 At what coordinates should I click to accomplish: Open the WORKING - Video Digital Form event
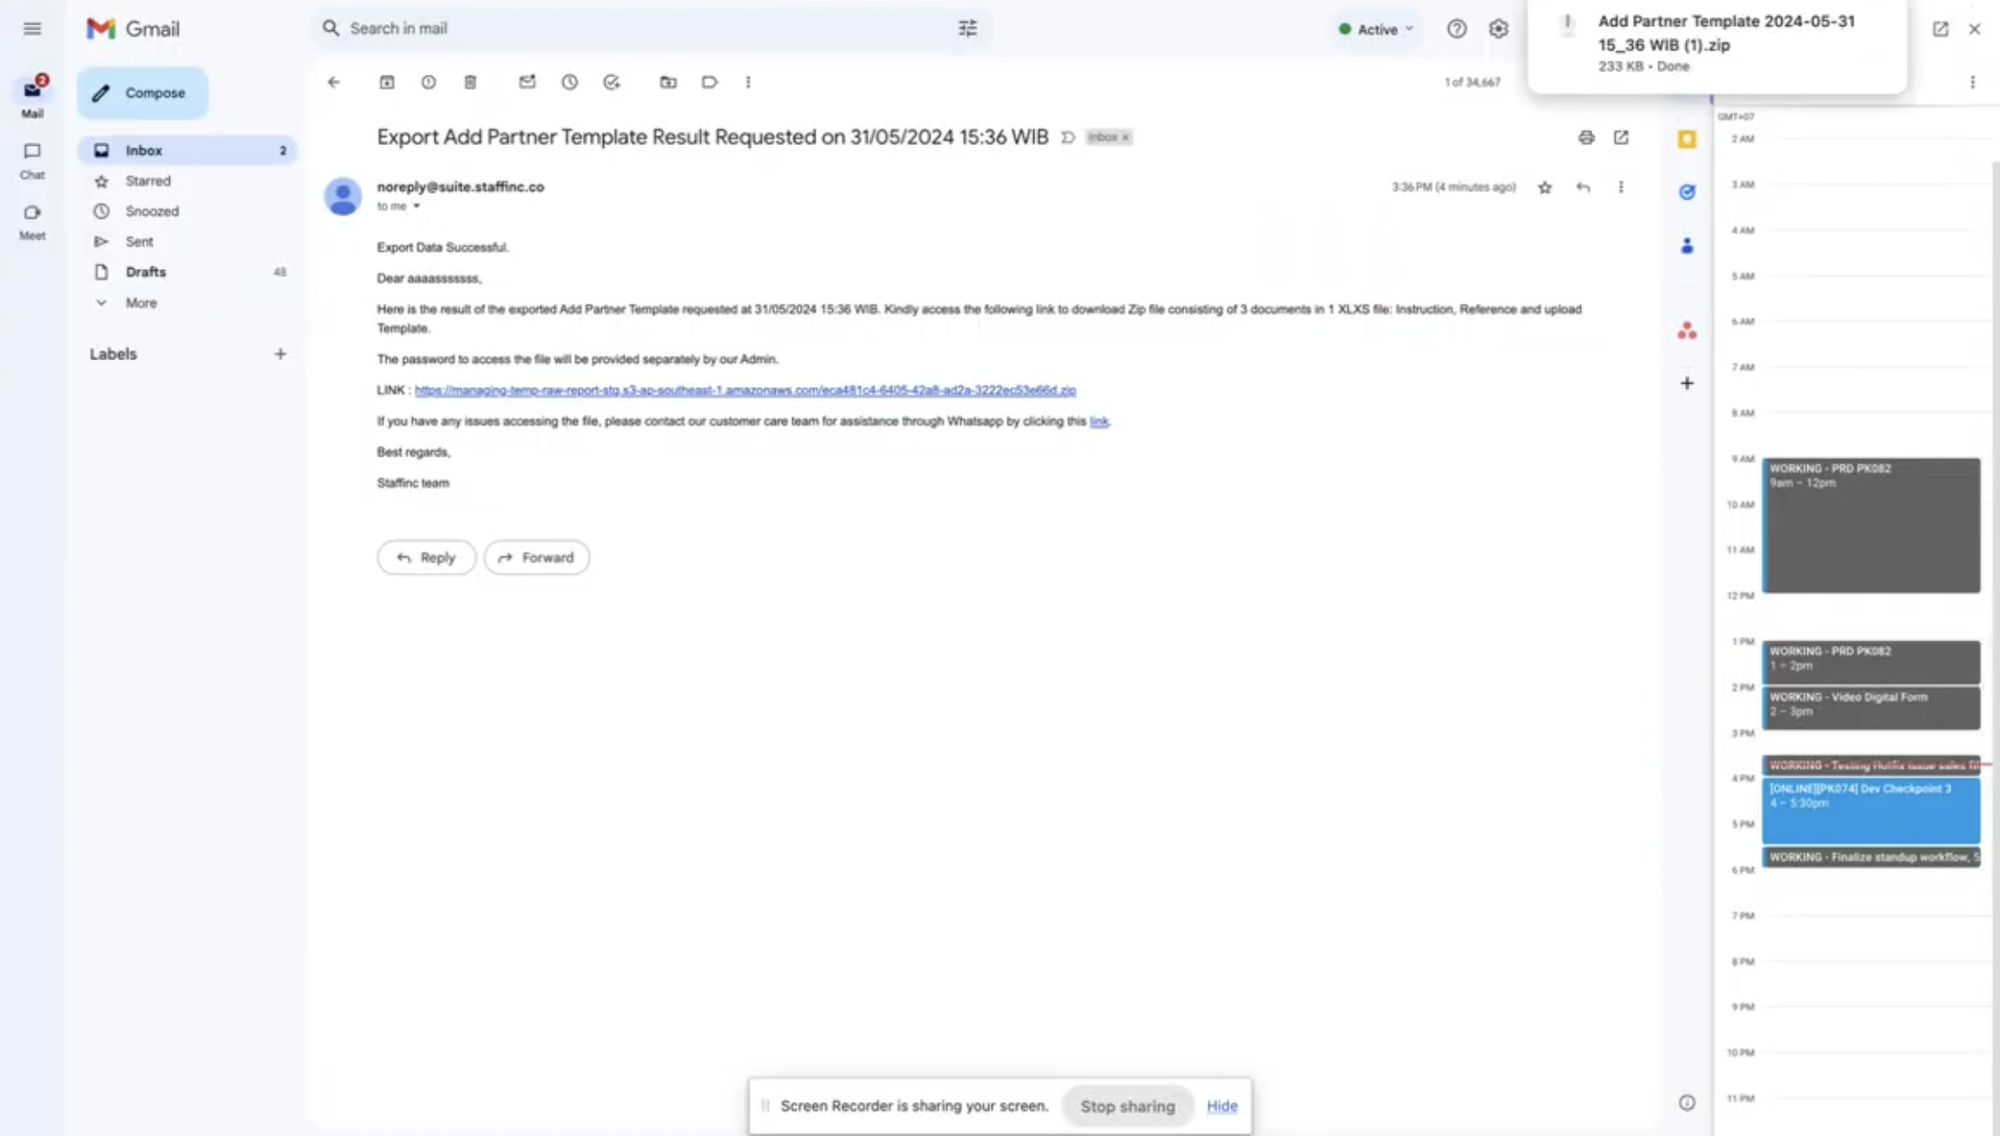pyautogui.click(x=1871, y=708)
